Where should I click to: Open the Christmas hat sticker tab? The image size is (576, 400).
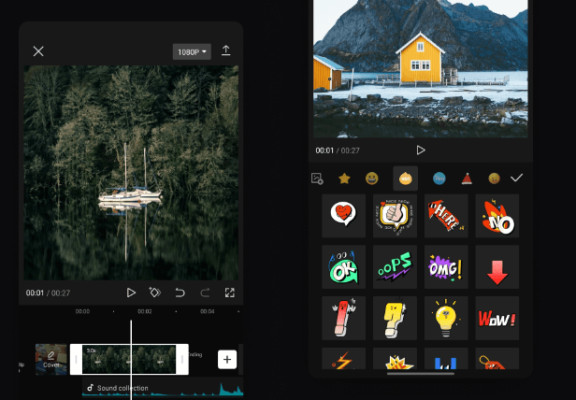point(467,179)
